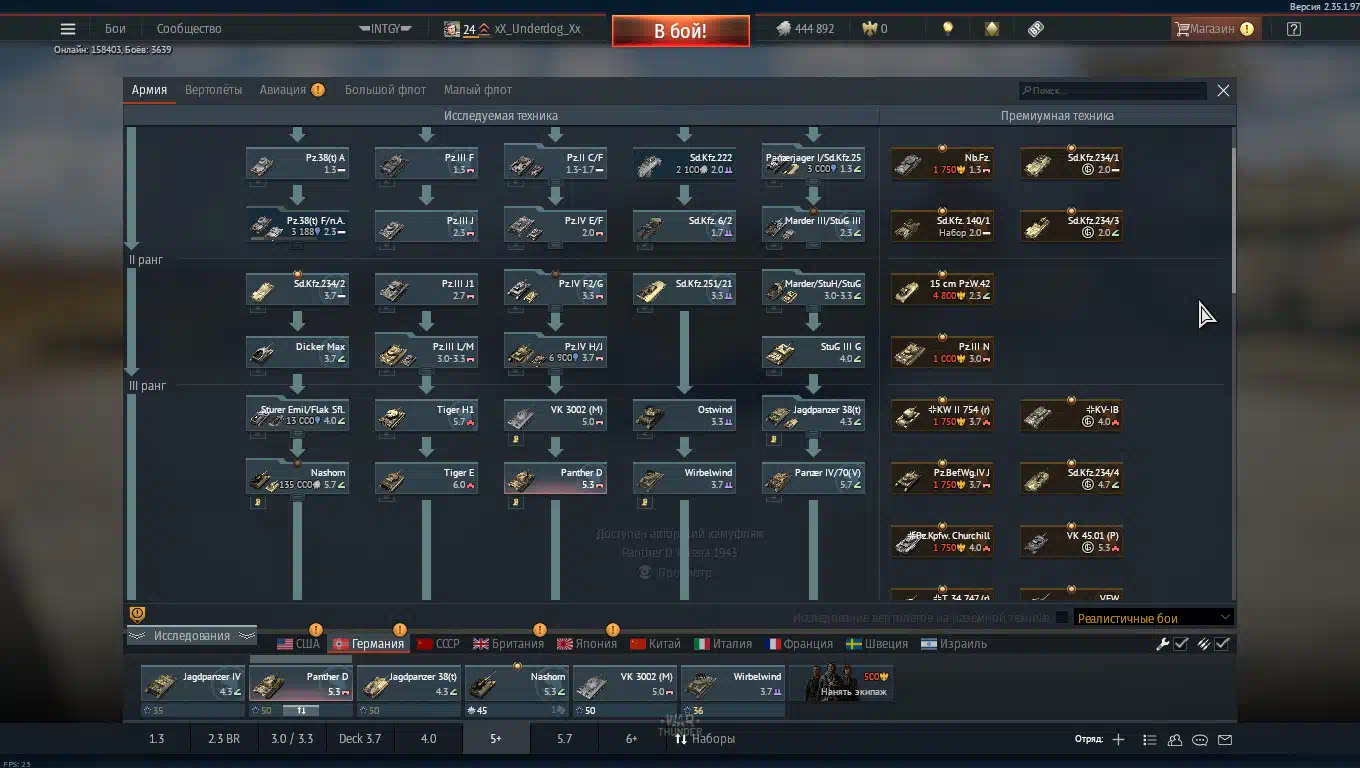Click the INTGY squadron tag
The height and width of the screenshot is (768, 1360).
pos(385,29)
